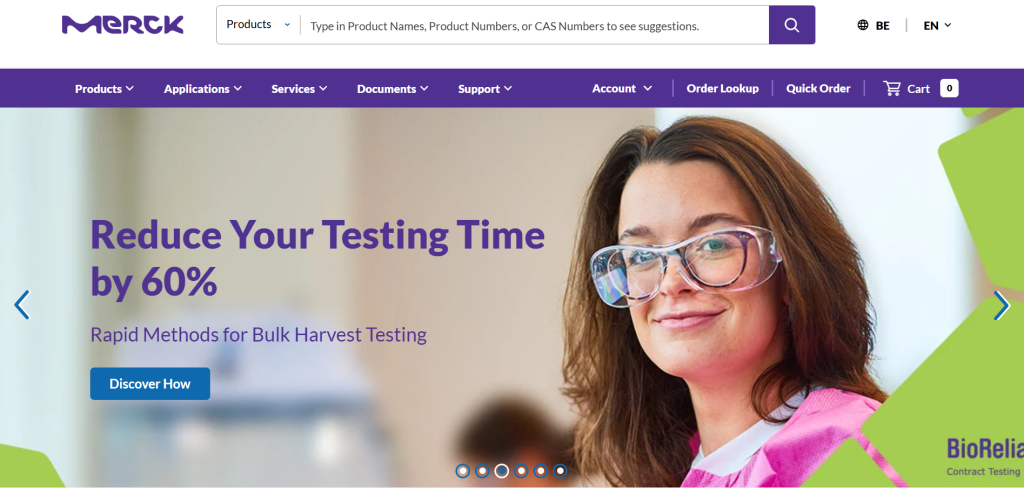Open the Documents navigation menu
This screenshot has height=488, width=1024.
(x=392, y=89)
